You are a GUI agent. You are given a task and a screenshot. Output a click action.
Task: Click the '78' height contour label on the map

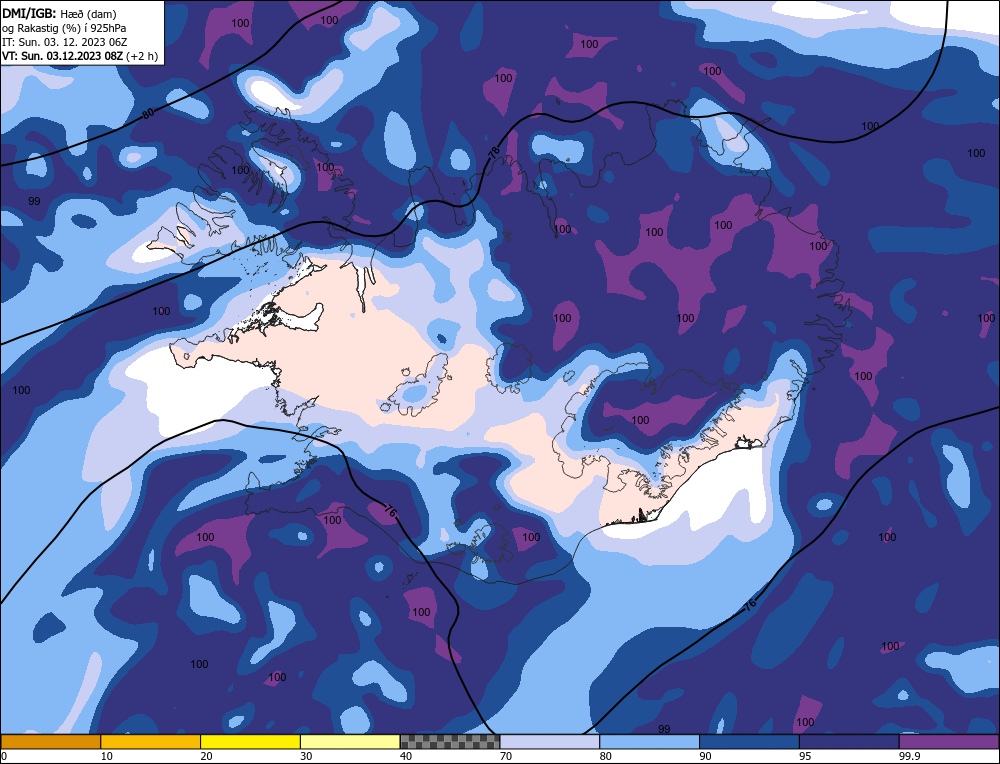[x=494, y=152]
